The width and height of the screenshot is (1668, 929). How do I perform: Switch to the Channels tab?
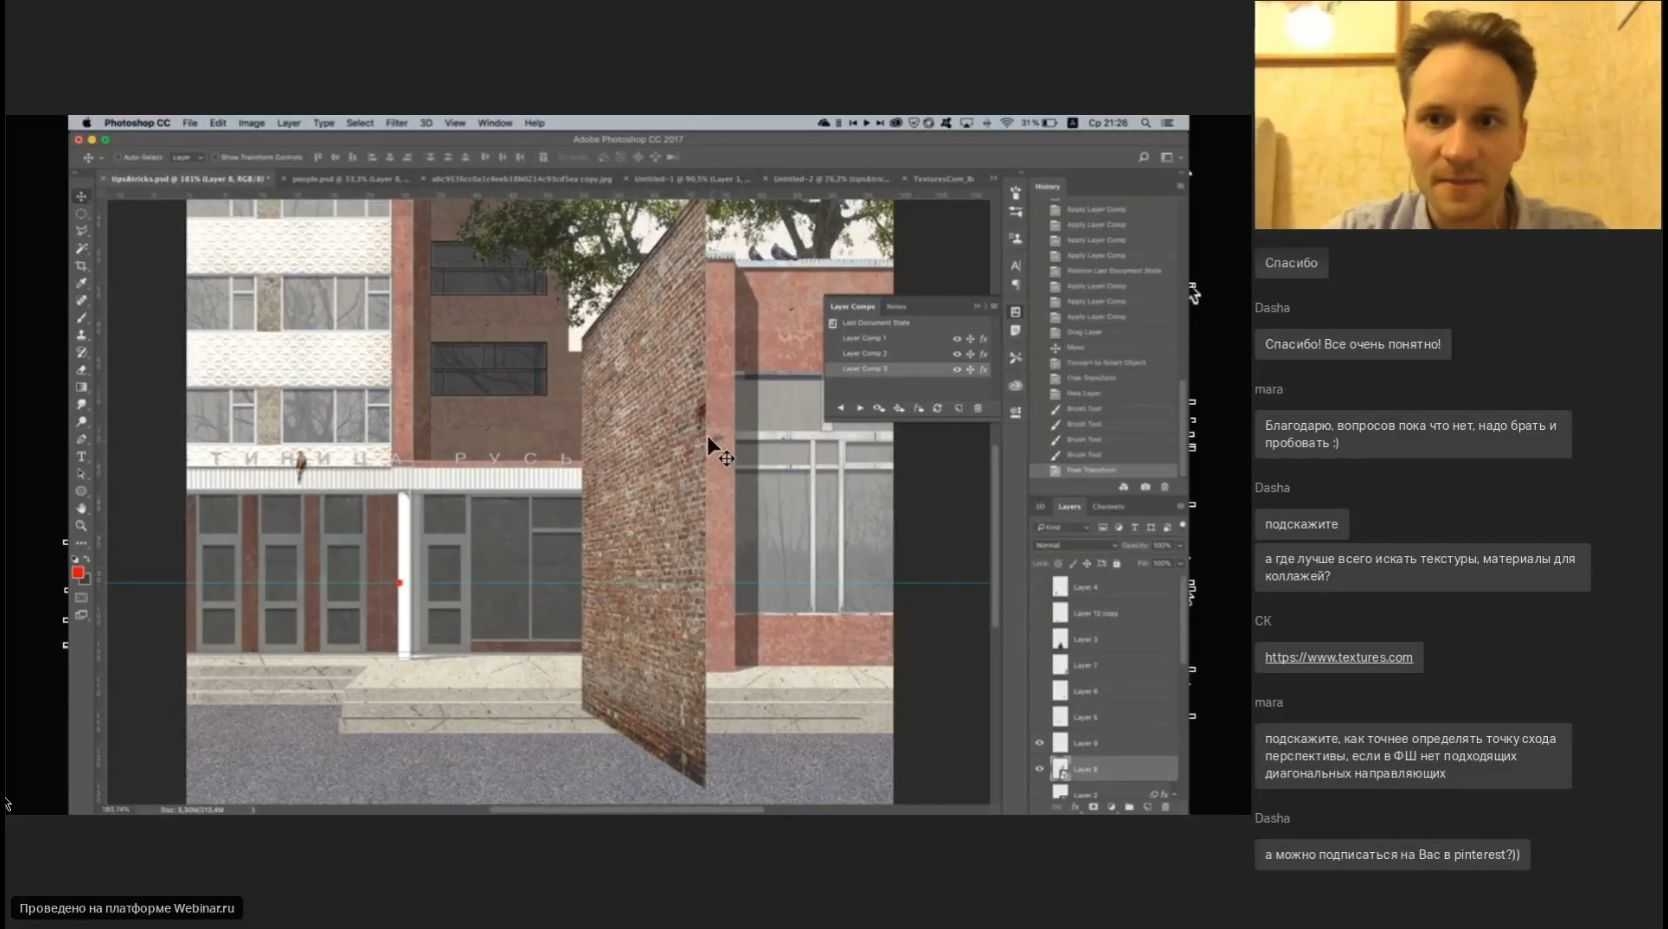1108,506
